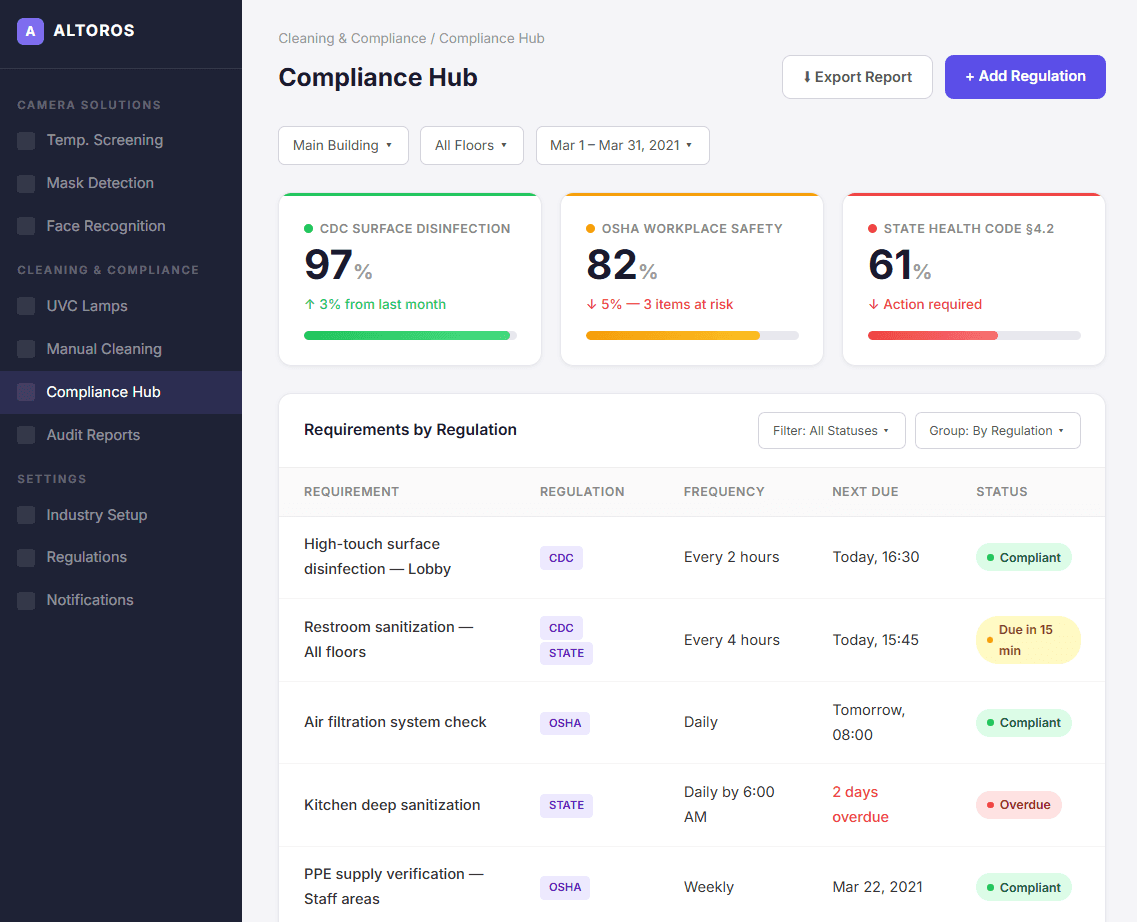This screenshot has width=1137, height=922.
Task: Open the Mar 1 – Mar 31 date range dropdown
Action: click(622, 146)
